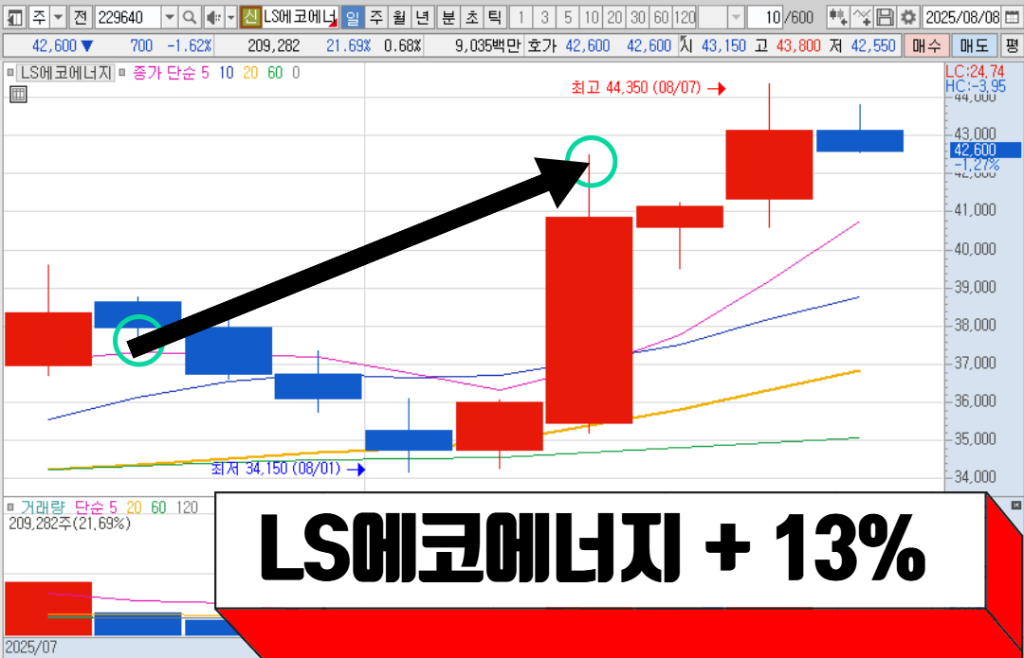The image size is (1024, 658).
Task: Click the 시 43,150 open price value
Action: click(722, 46)
